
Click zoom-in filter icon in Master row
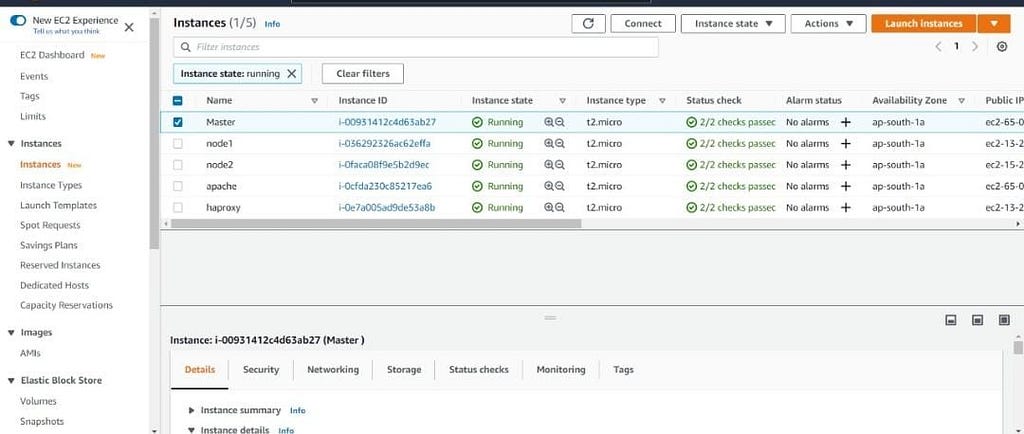click(x=549, y=122)
